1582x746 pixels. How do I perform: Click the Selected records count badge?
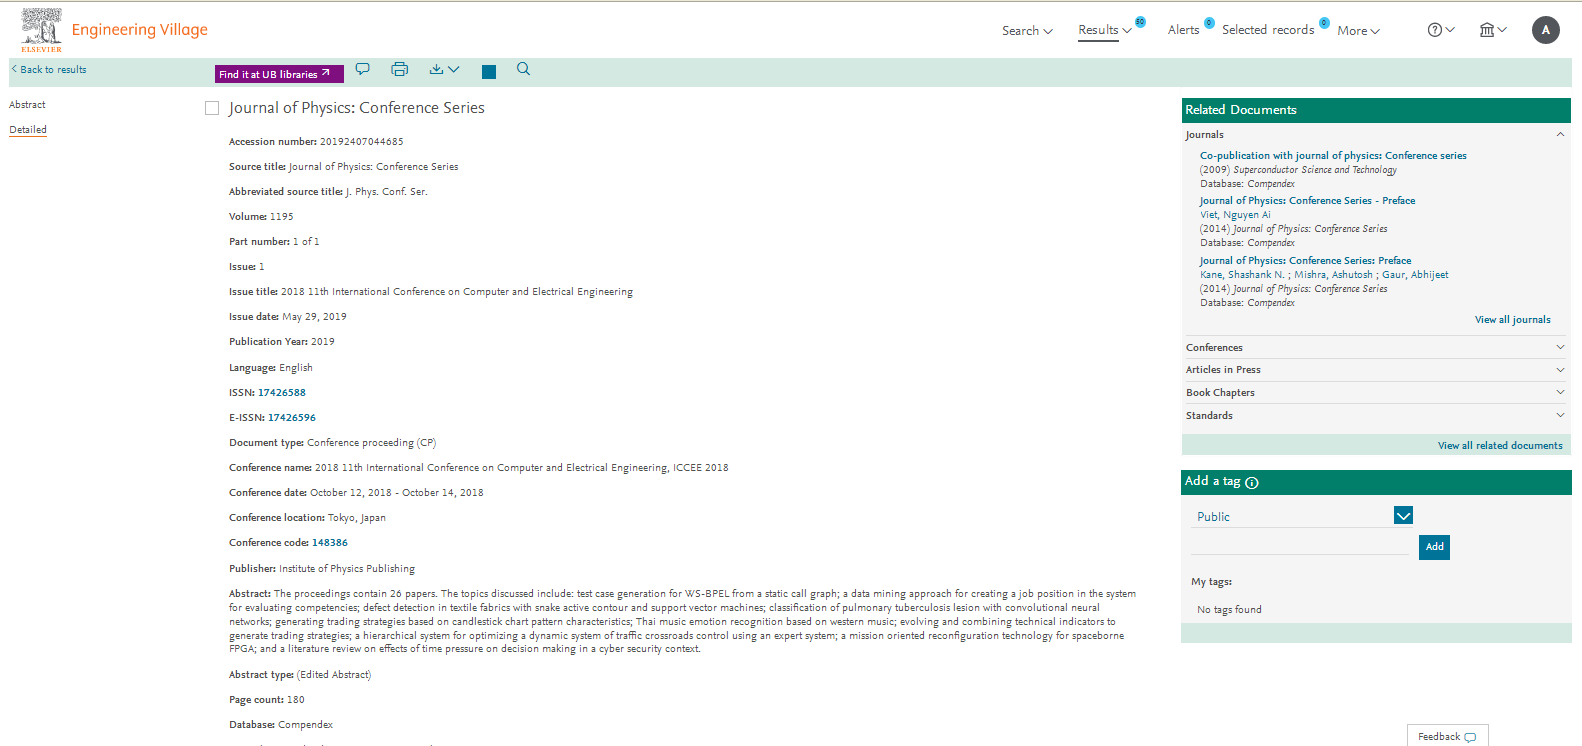(1324, 22)
